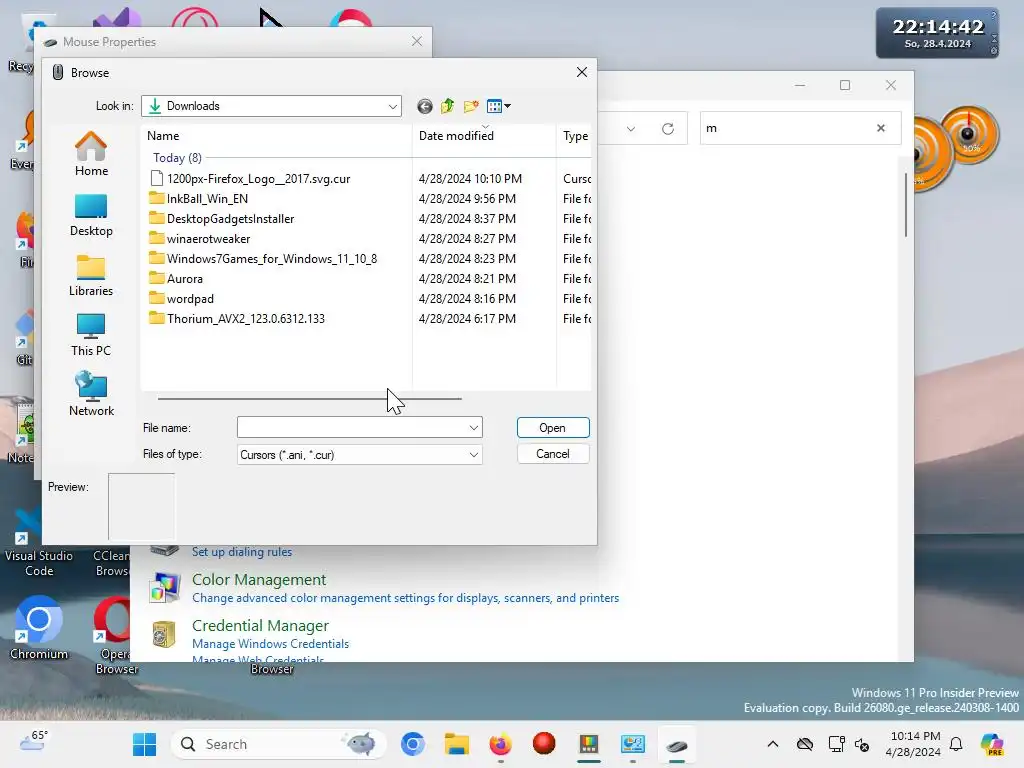Go up one folder level icon
Image resolution: width=1024 pixels, height=768 pixels.
(447, 106)
